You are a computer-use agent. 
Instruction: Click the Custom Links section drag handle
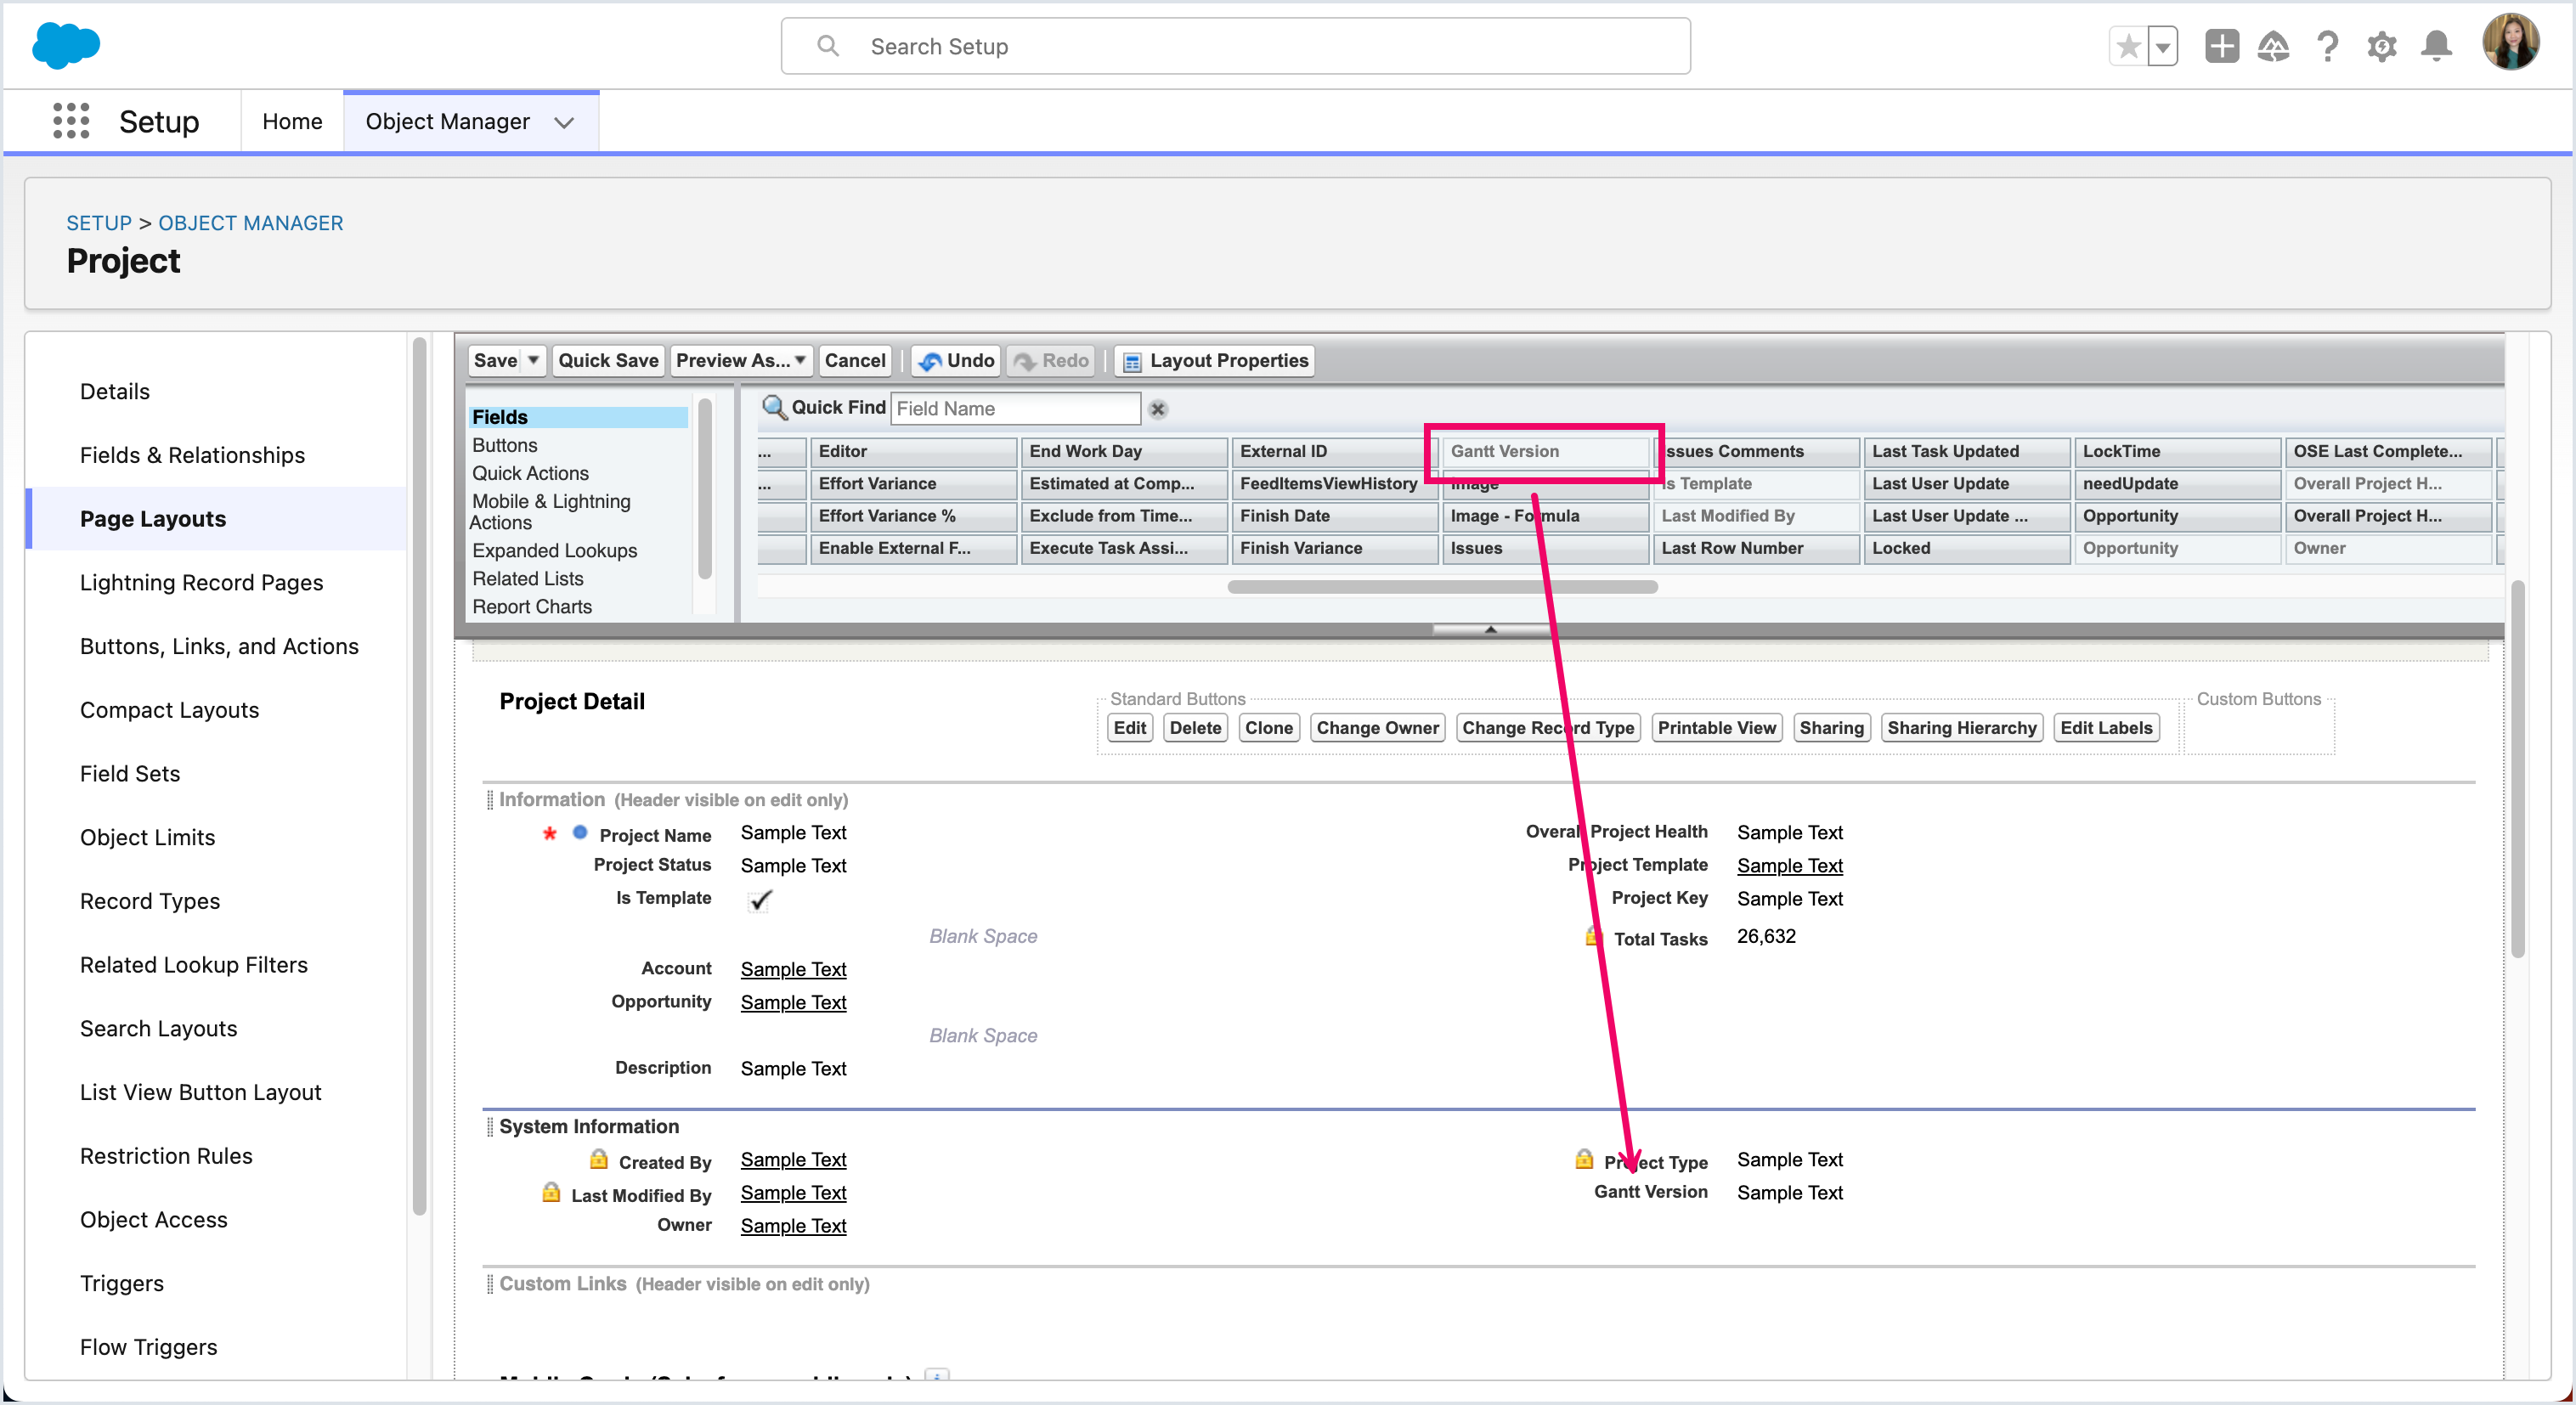click(x=490, y=1283)
